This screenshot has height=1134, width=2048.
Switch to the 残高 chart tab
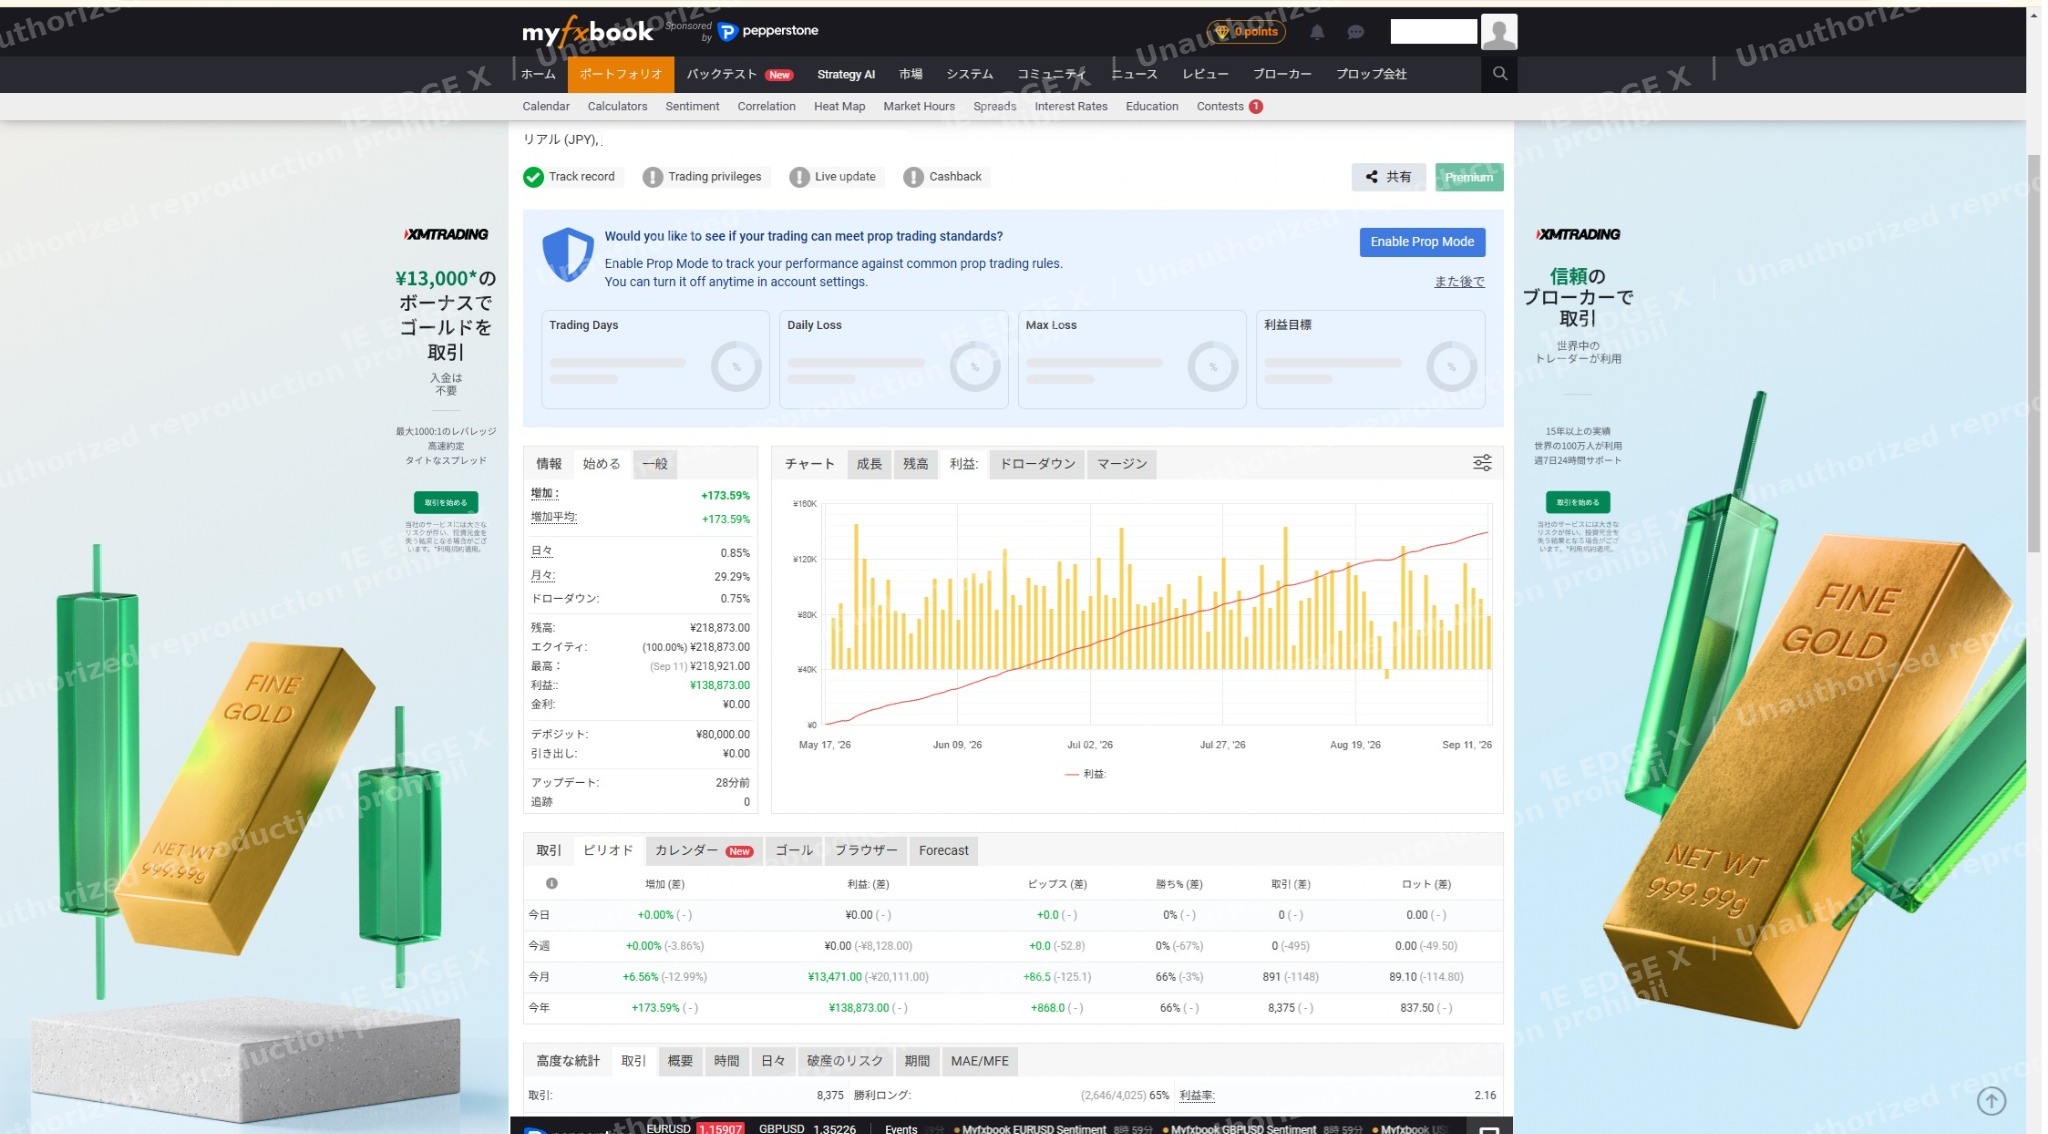tap(915, 464)
